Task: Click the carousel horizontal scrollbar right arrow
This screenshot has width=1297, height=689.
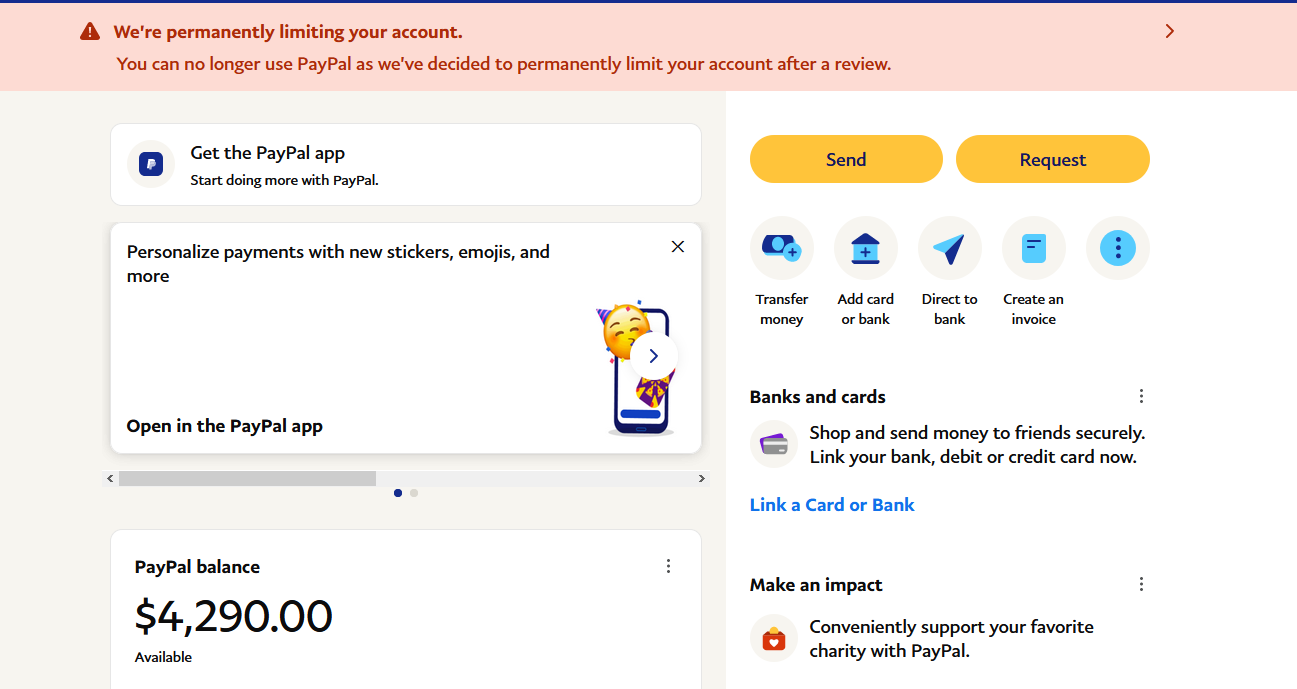Action: pyautogui.click(x=702, y=479)
